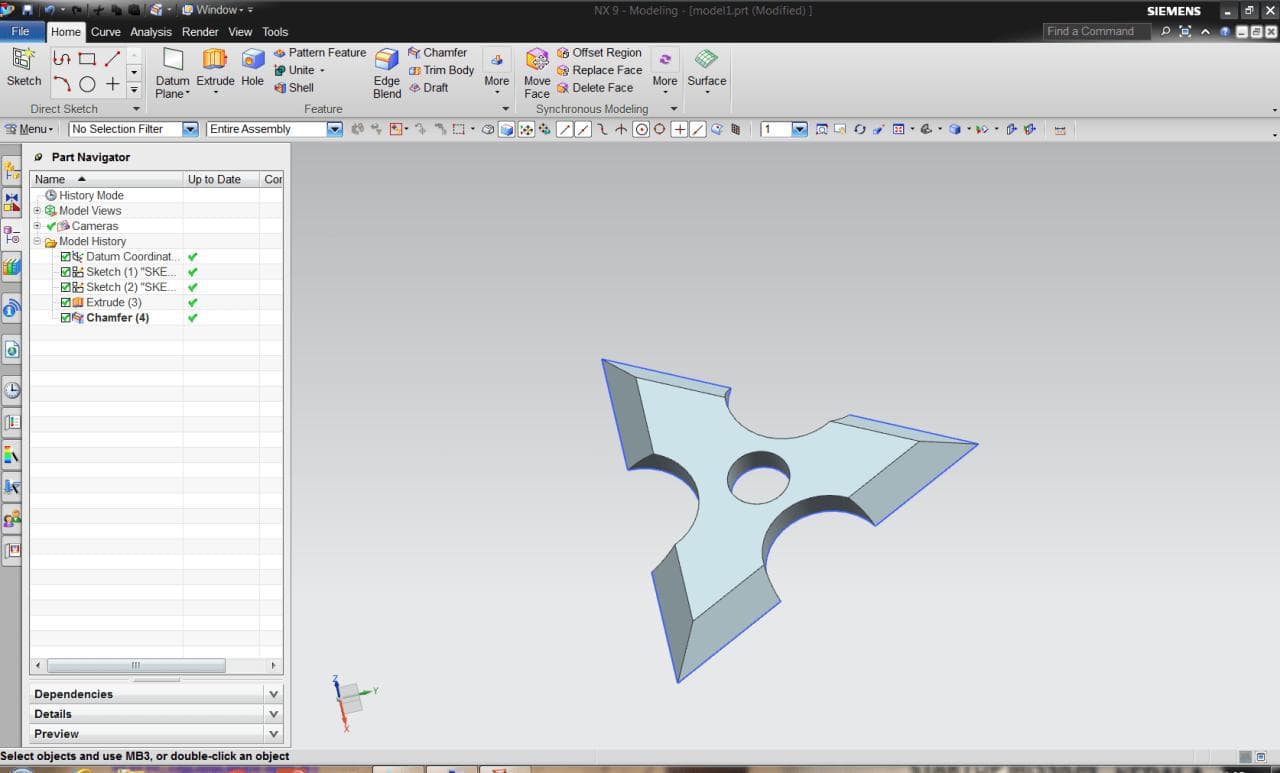Open the Feature group More dropdown
1280x773 pixels.
tap(497, 72)
